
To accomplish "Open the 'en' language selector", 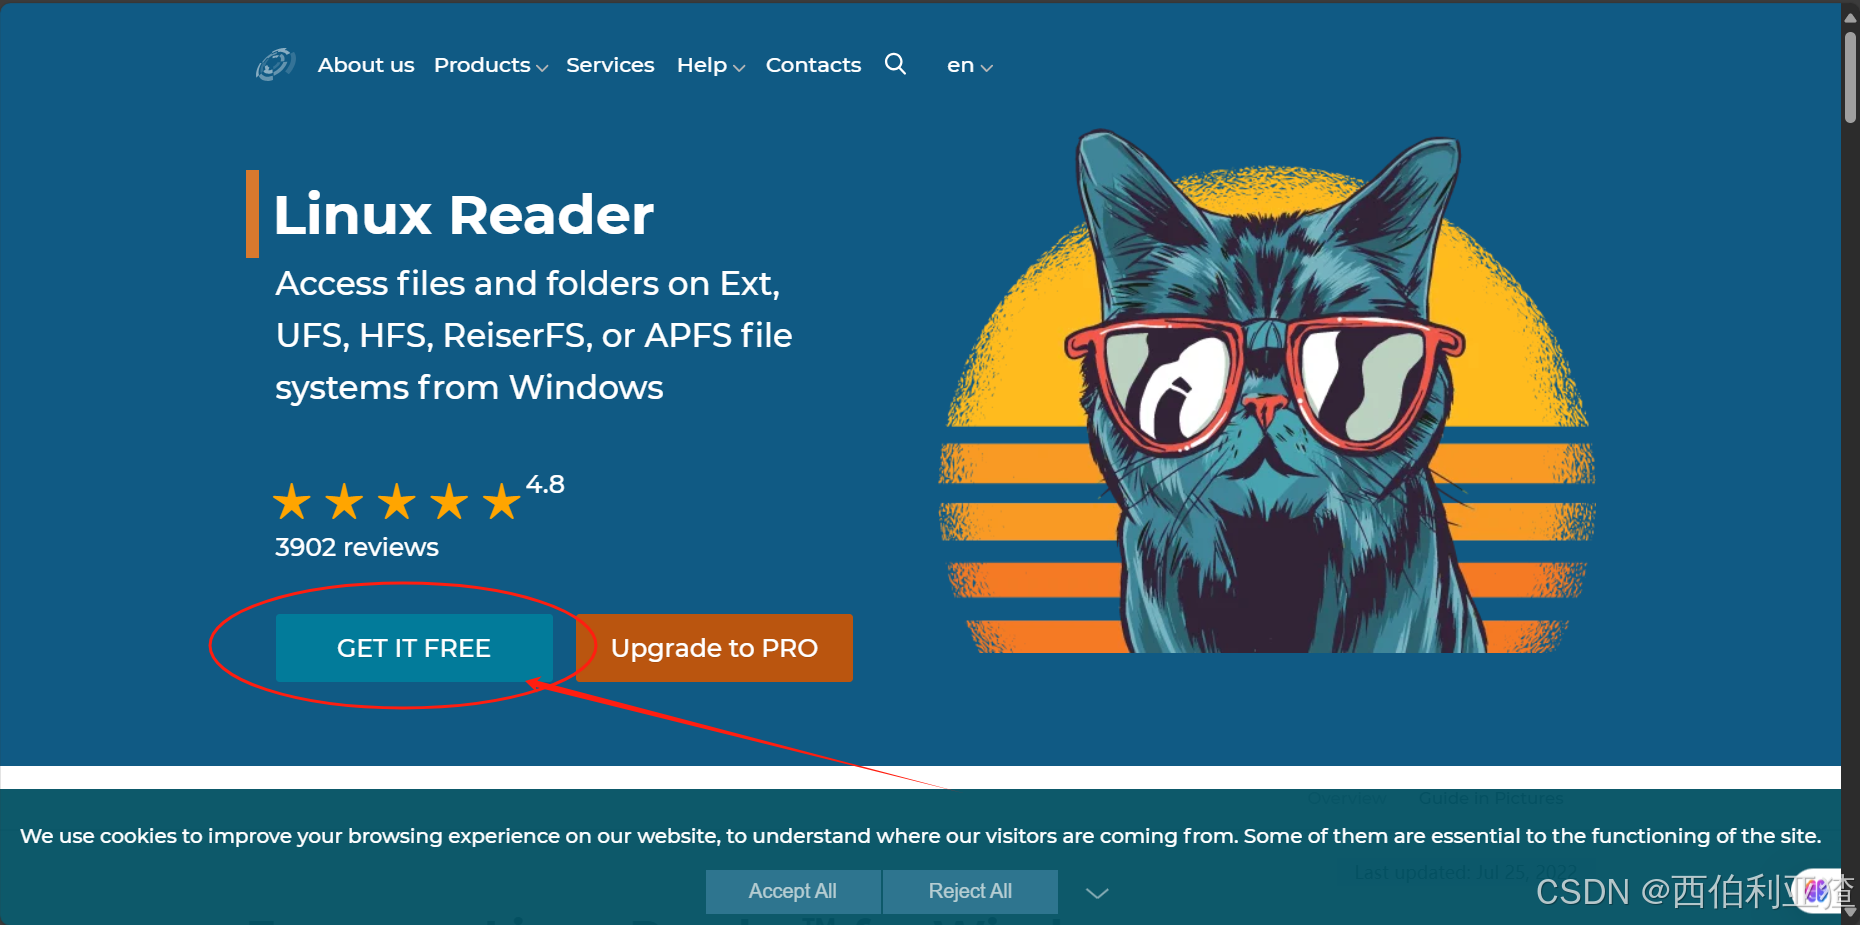I will click(x=969, y=66).
